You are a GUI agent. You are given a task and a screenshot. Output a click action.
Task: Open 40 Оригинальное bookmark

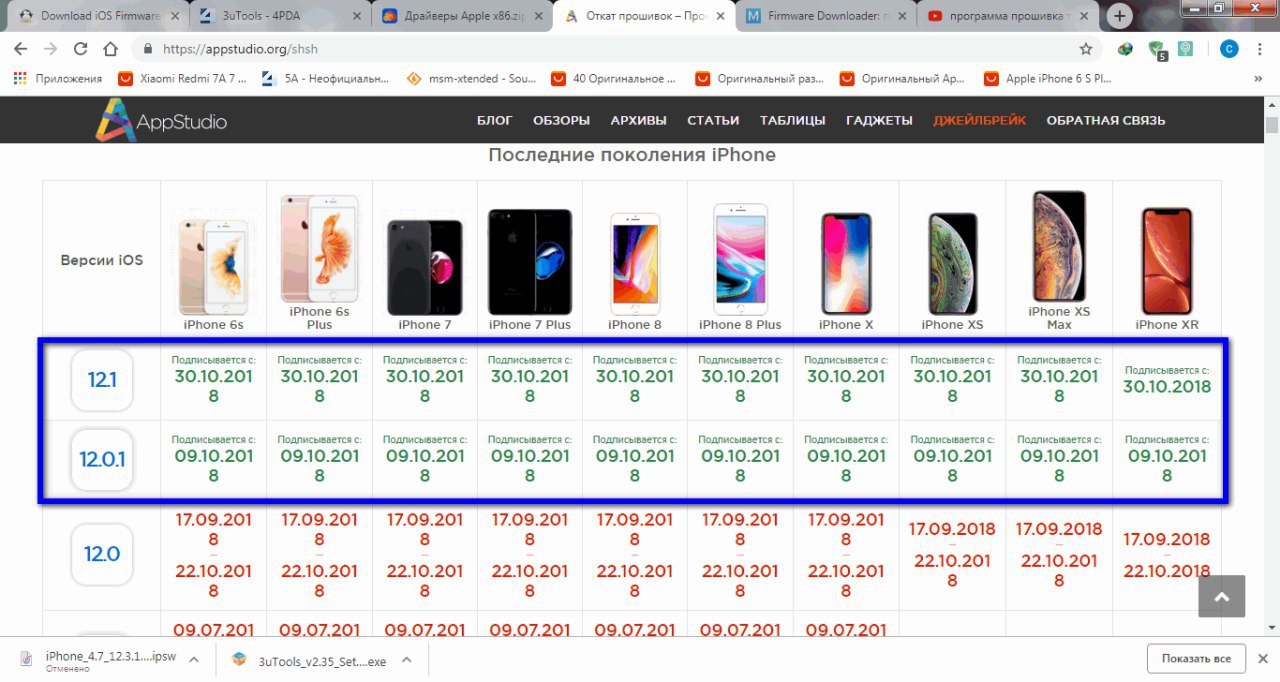(614, 78)
